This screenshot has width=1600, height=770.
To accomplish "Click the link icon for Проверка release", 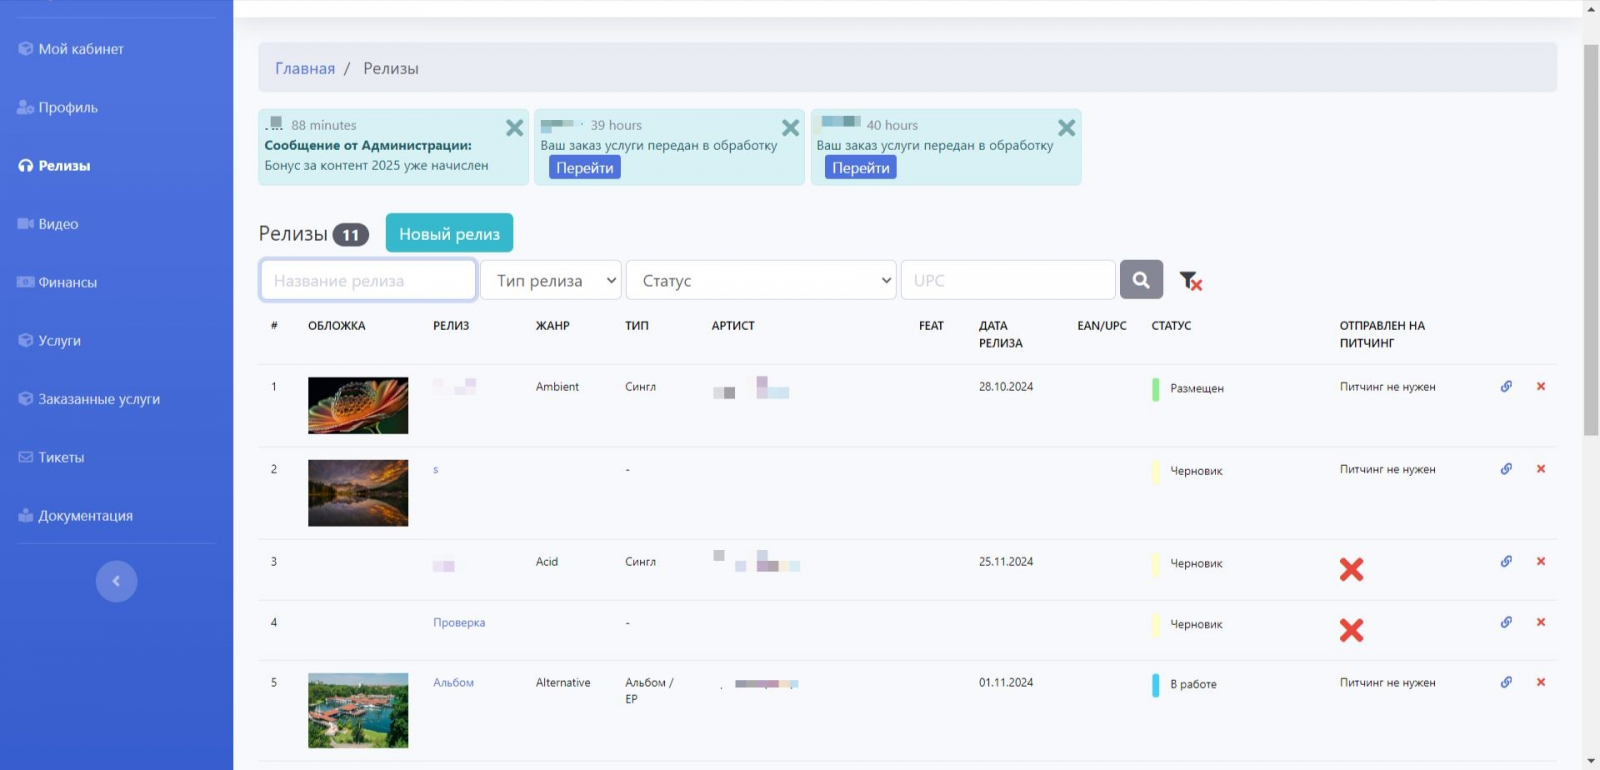I will coord(1506,623).
